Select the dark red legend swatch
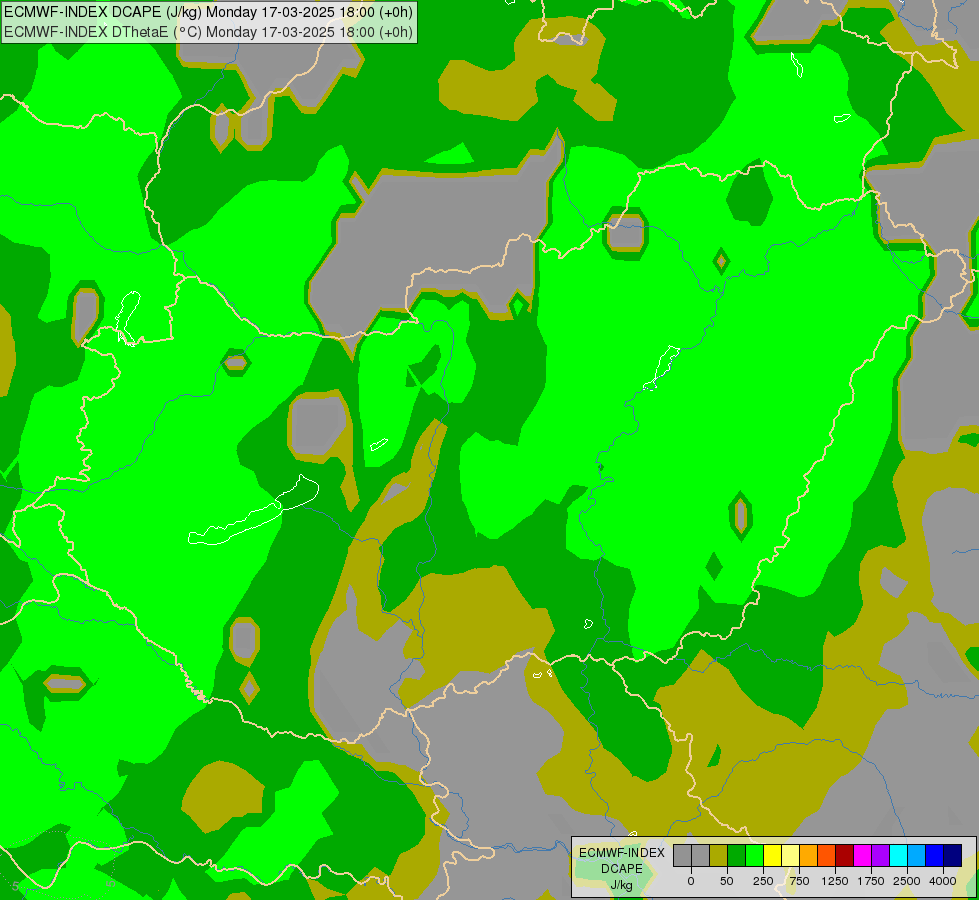Image resolution: width=979 pixels, height=900 pixels. pos(845,856)
